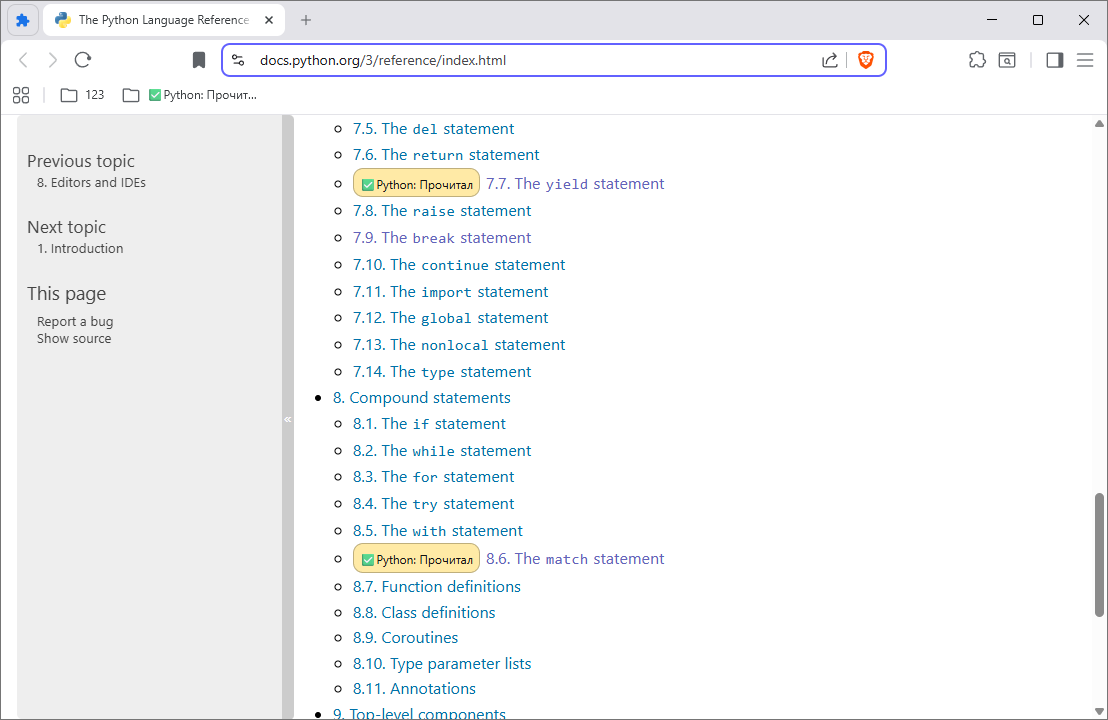Image resolution: width=1108 pixels, height=720 pixels.
Task: Click the vertical page scrollbar thumb
Action: (x=1099, y=554)
